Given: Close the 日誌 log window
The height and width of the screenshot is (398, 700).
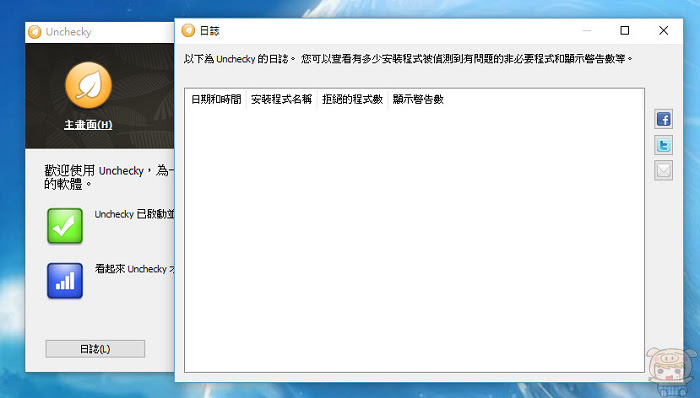Looking at the screenshot, I should pos(663,30).
